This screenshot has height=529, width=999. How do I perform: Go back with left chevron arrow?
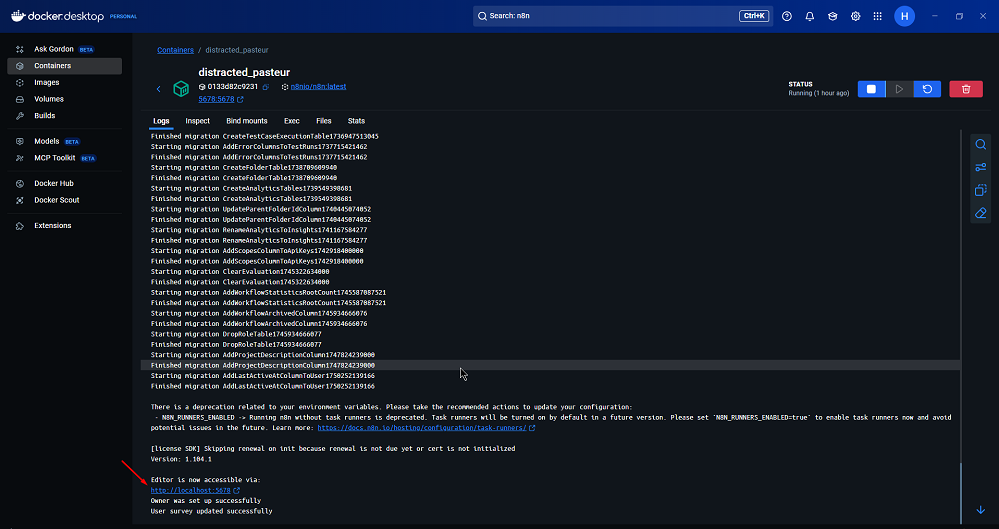[x=159, y=89]
